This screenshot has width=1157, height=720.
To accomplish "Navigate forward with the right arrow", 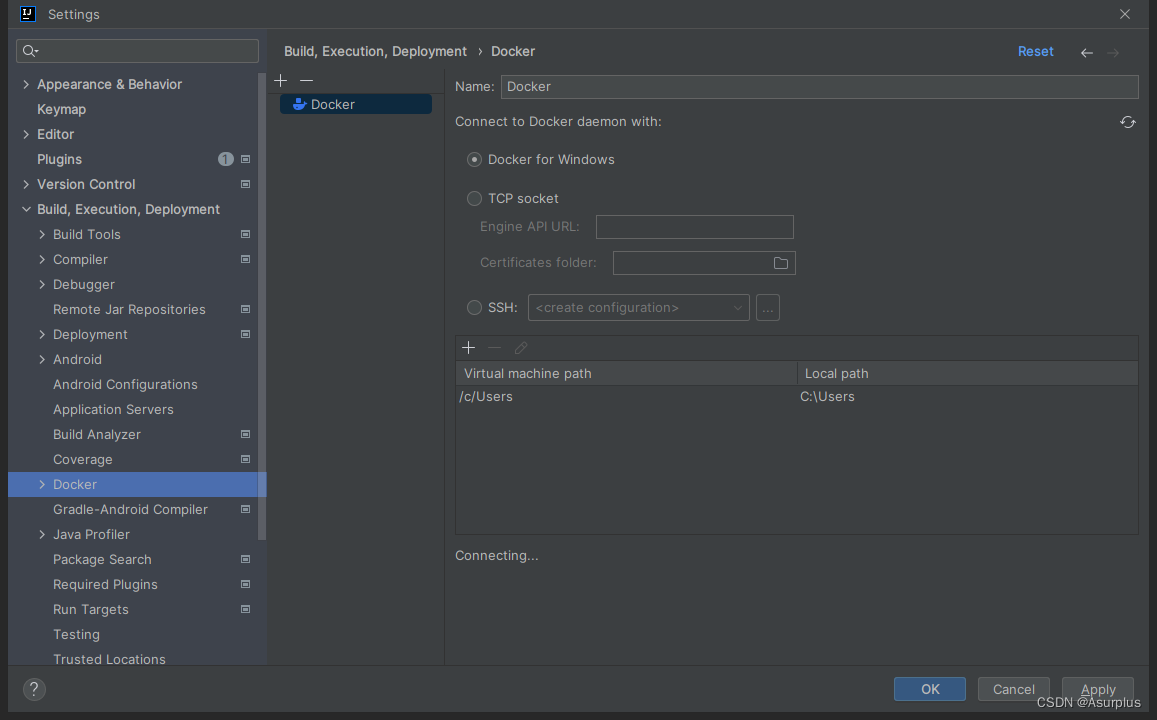I will [1113, 52].
